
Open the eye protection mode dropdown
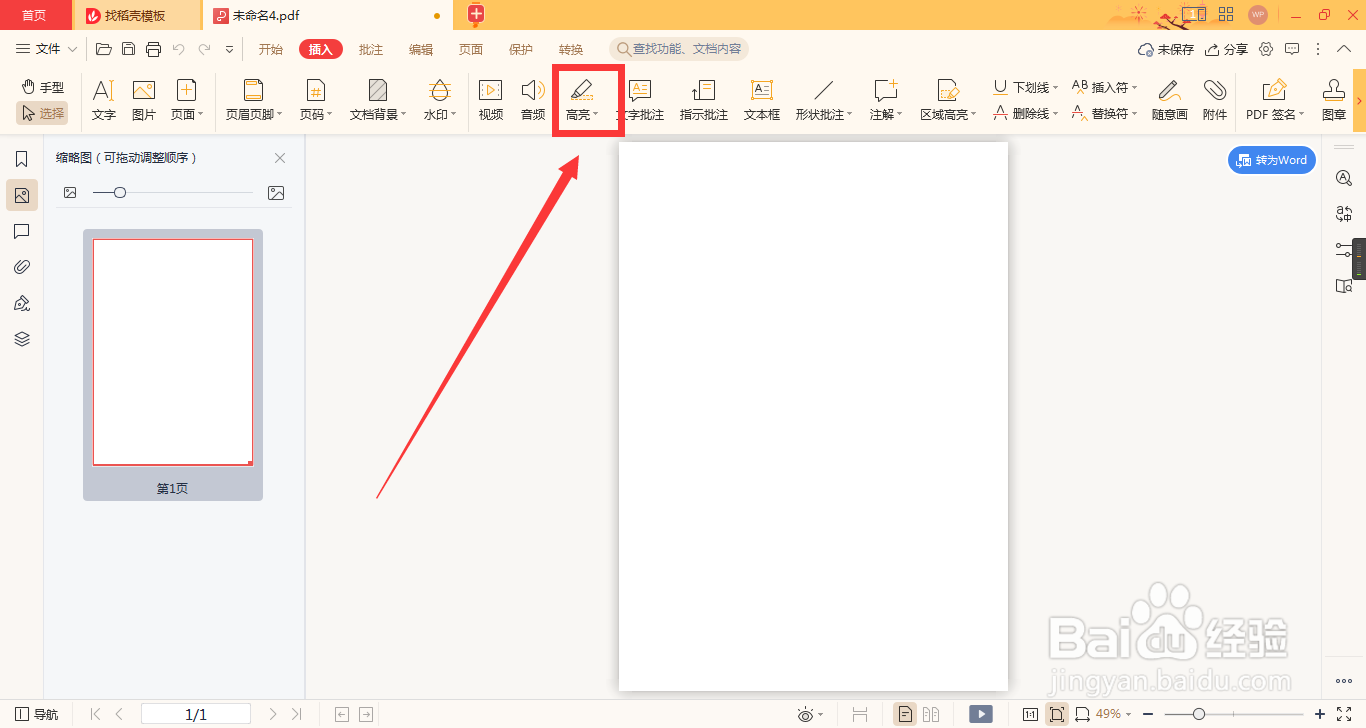click(810, 714)
